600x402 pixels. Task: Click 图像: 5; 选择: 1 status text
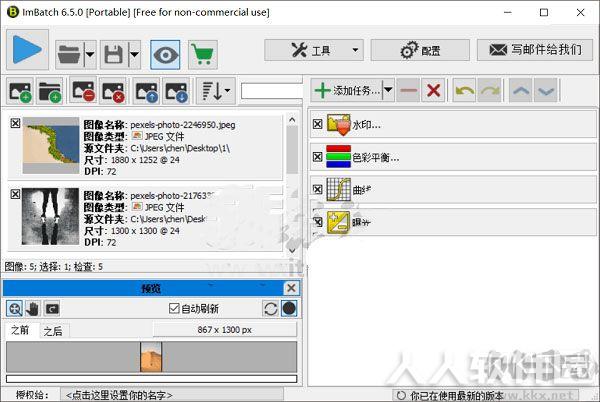tap(53, 267)
